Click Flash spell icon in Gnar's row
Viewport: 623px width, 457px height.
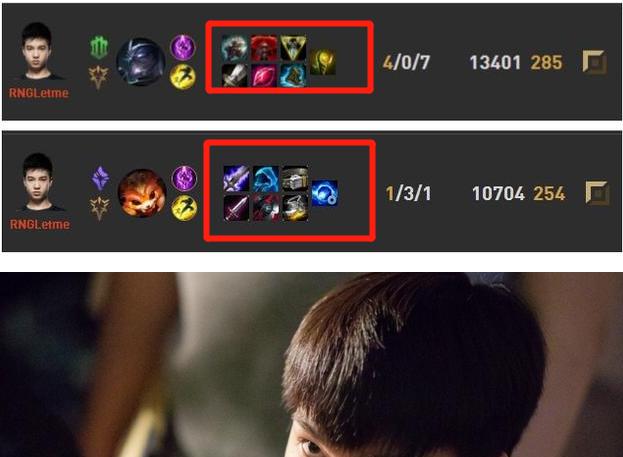pyautogui.click(x=184, y=208)
